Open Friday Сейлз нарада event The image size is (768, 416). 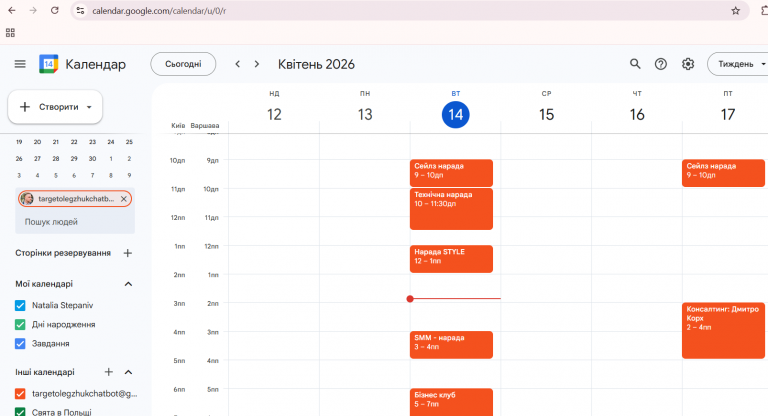coord(723,173)
